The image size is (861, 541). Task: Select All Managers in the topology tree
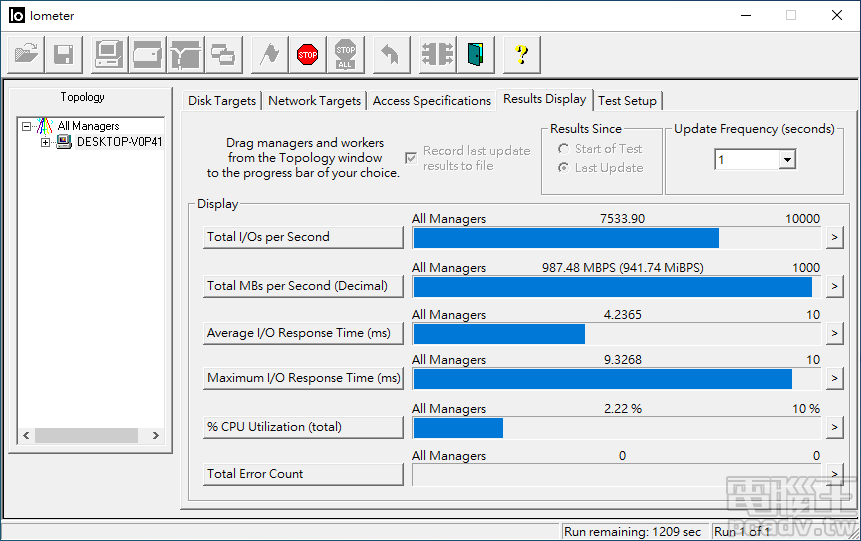click(x=88, y=126)
